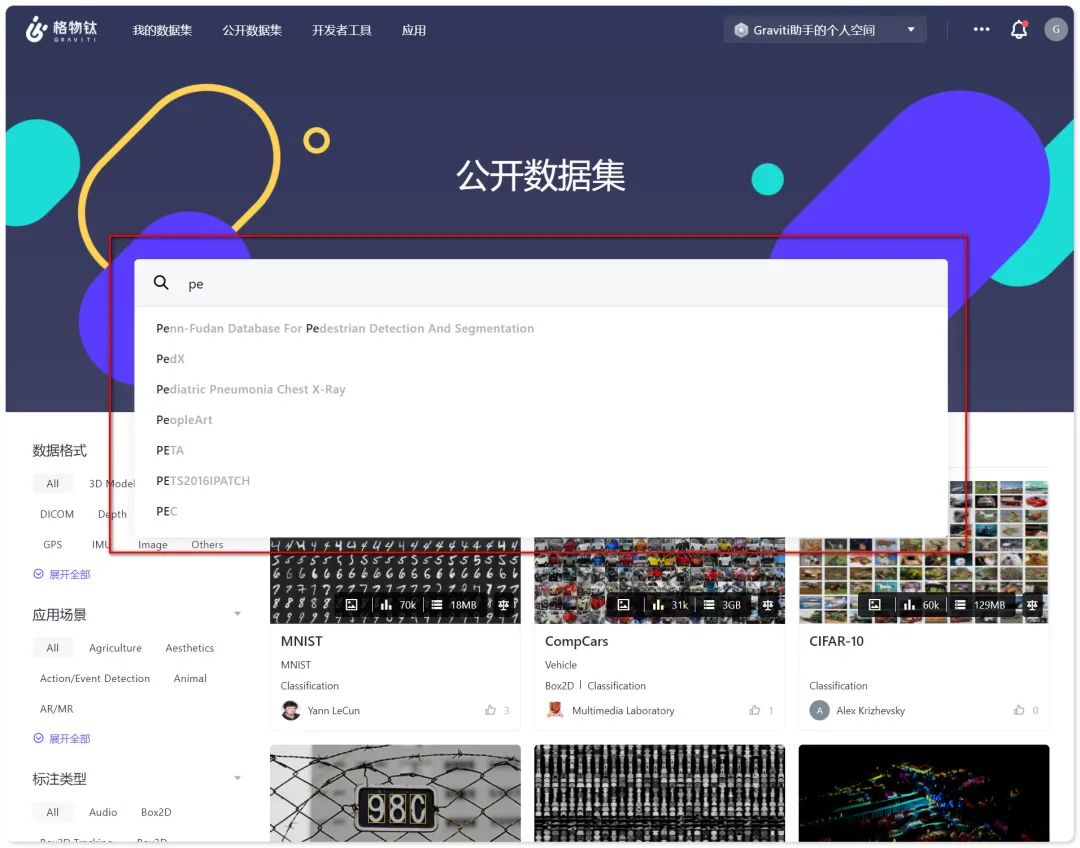The width and height of the screenshot is (1080, 848).
Task: Click Alex Krizhevsky author avatar
Action: click(819, 710)
